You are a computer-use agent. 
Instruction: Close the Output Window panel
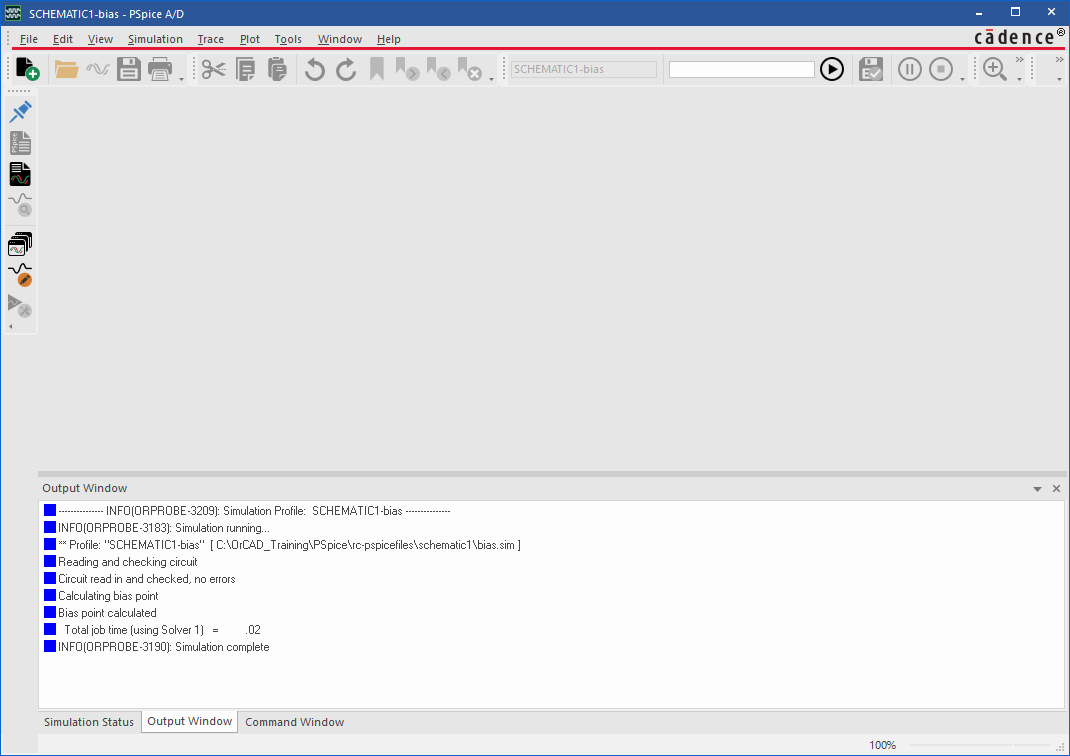pos(1056,489)
